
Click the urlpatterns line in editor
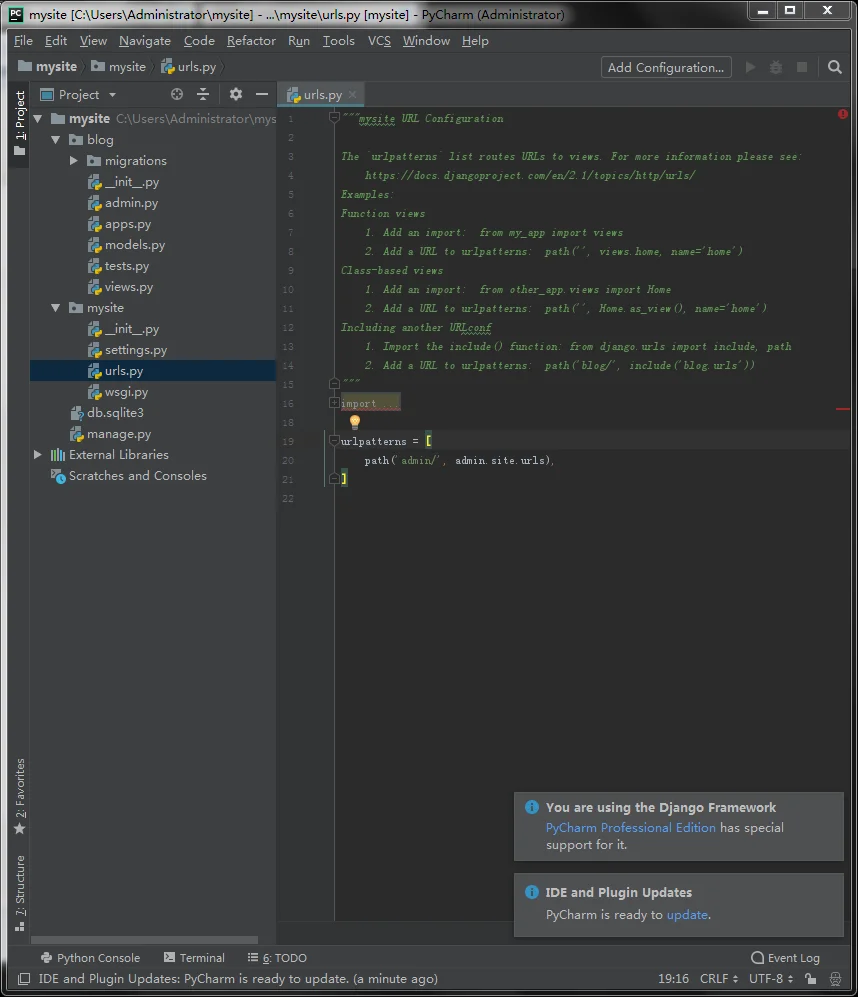click(x=386, y=441)
